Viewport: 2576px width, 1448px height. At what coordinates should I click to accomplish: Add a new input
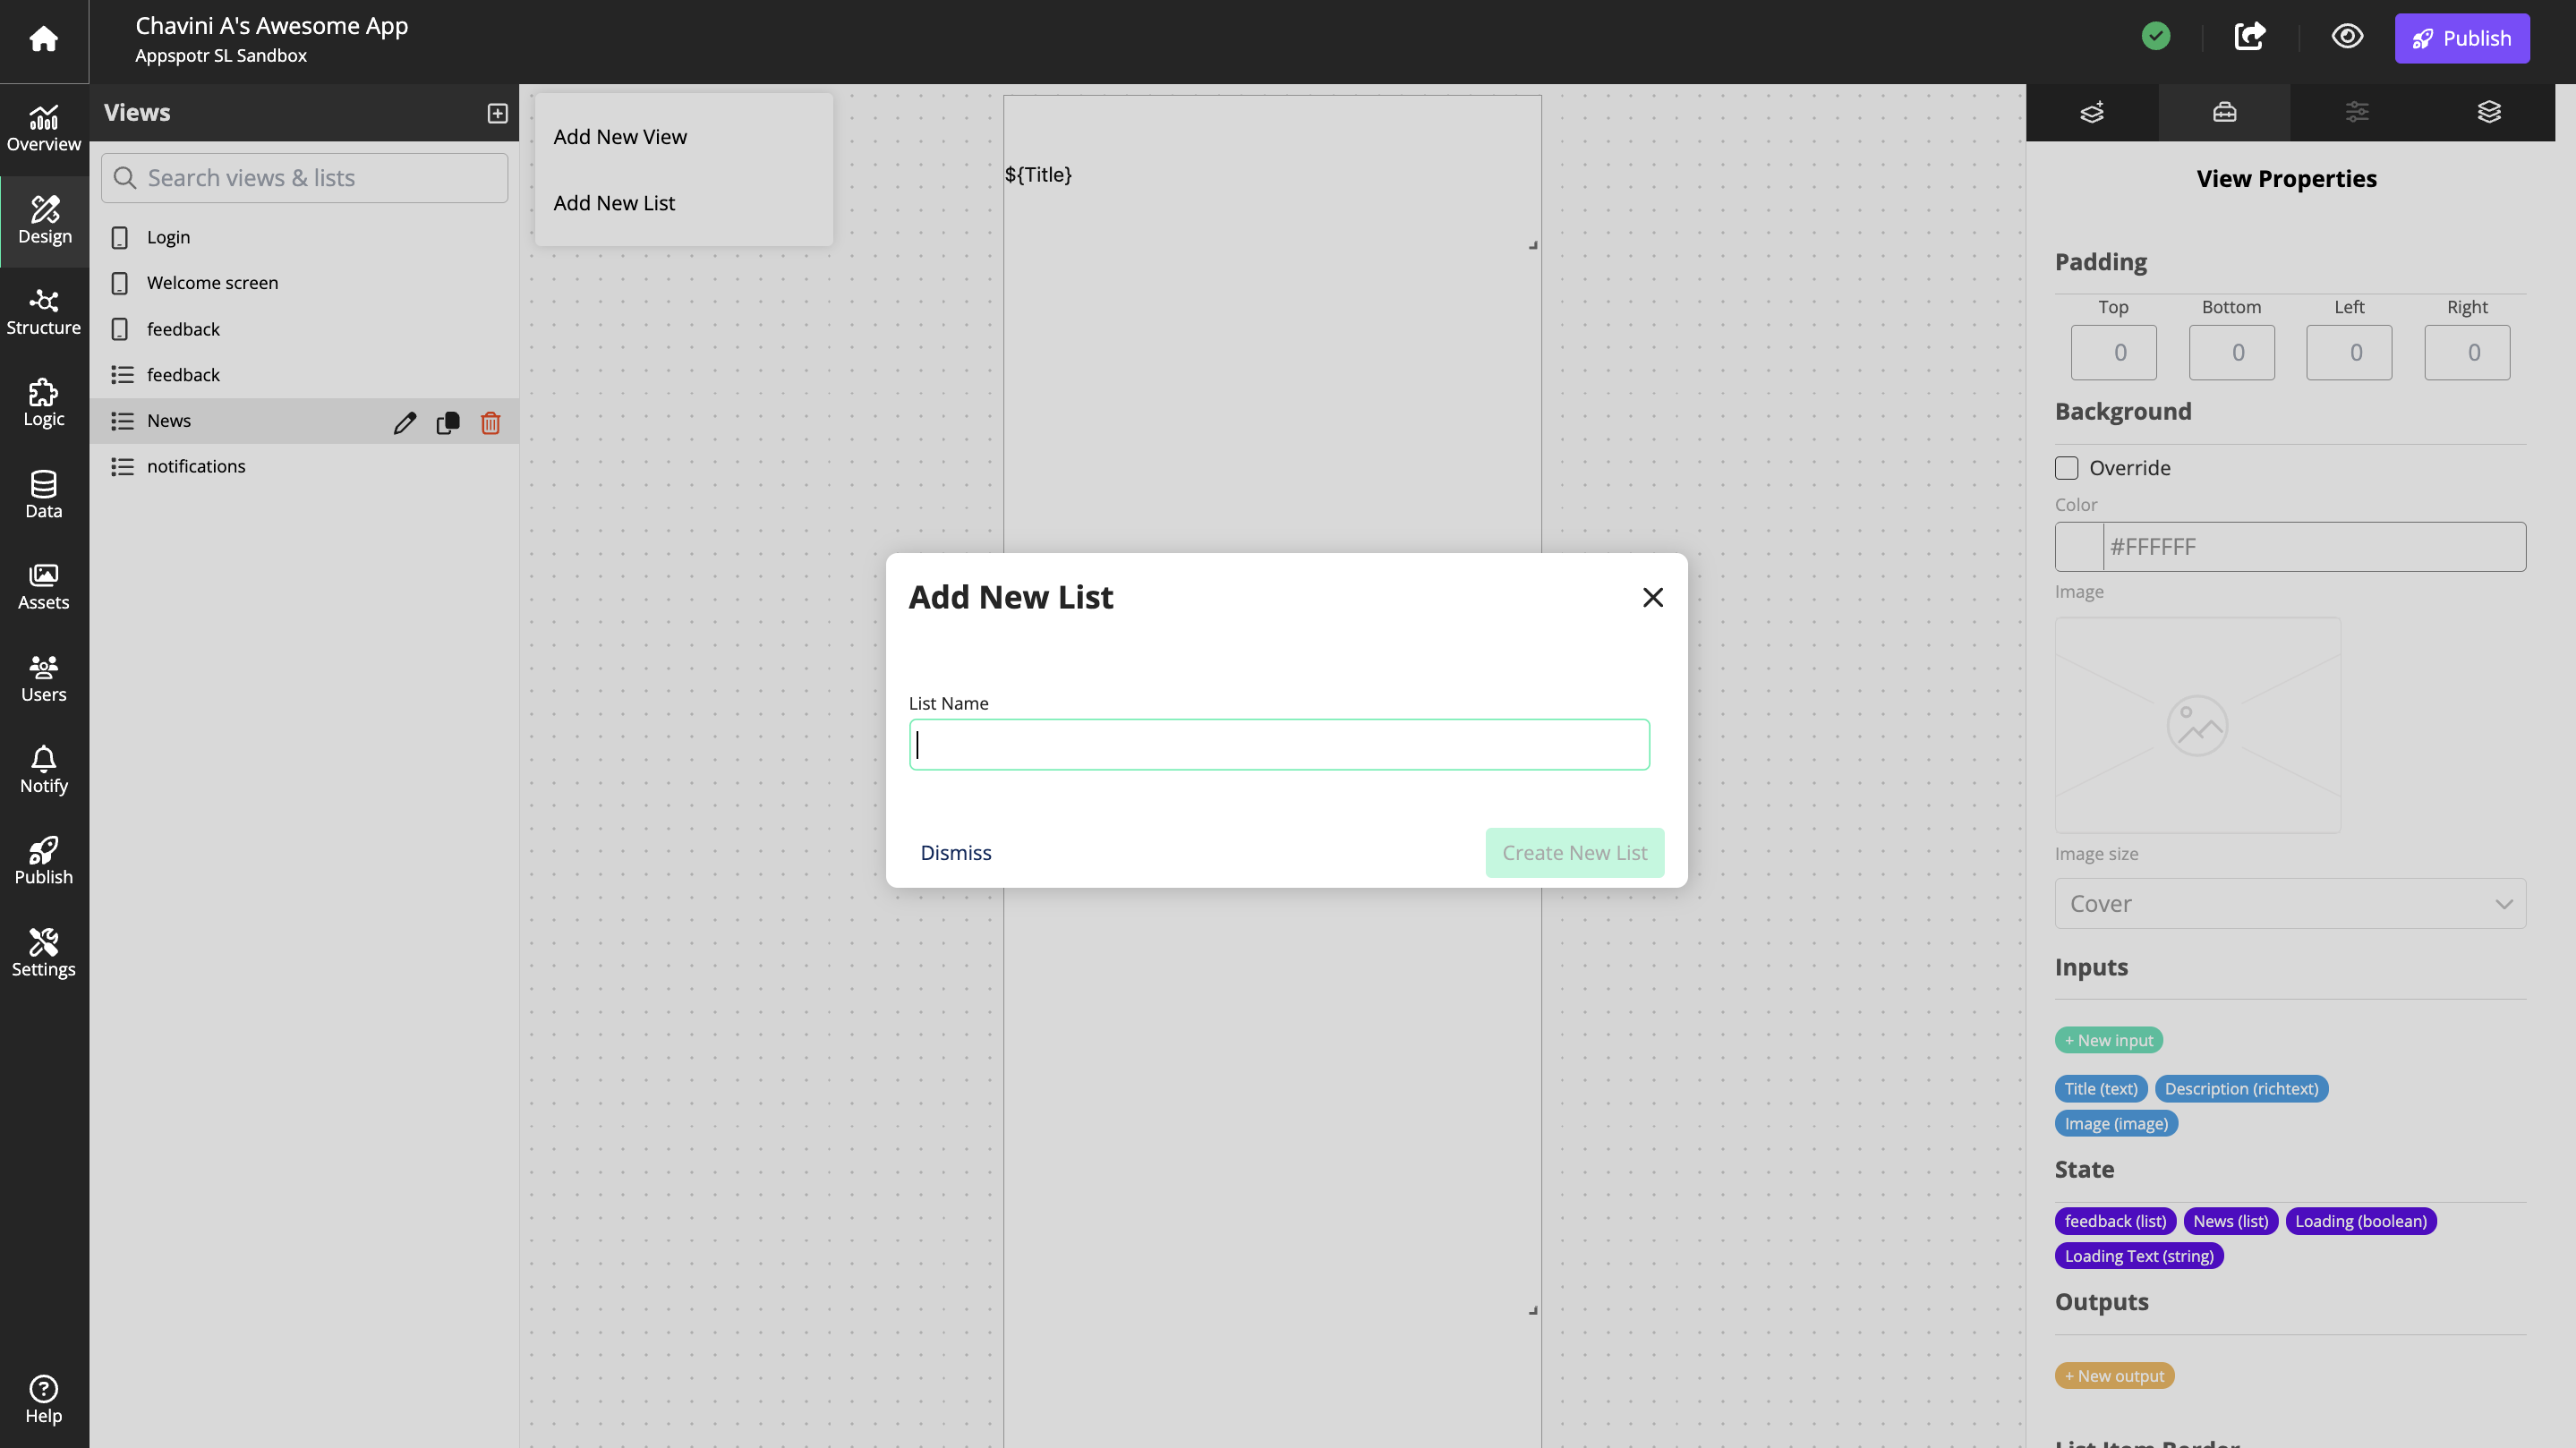pos(2109,1040)
